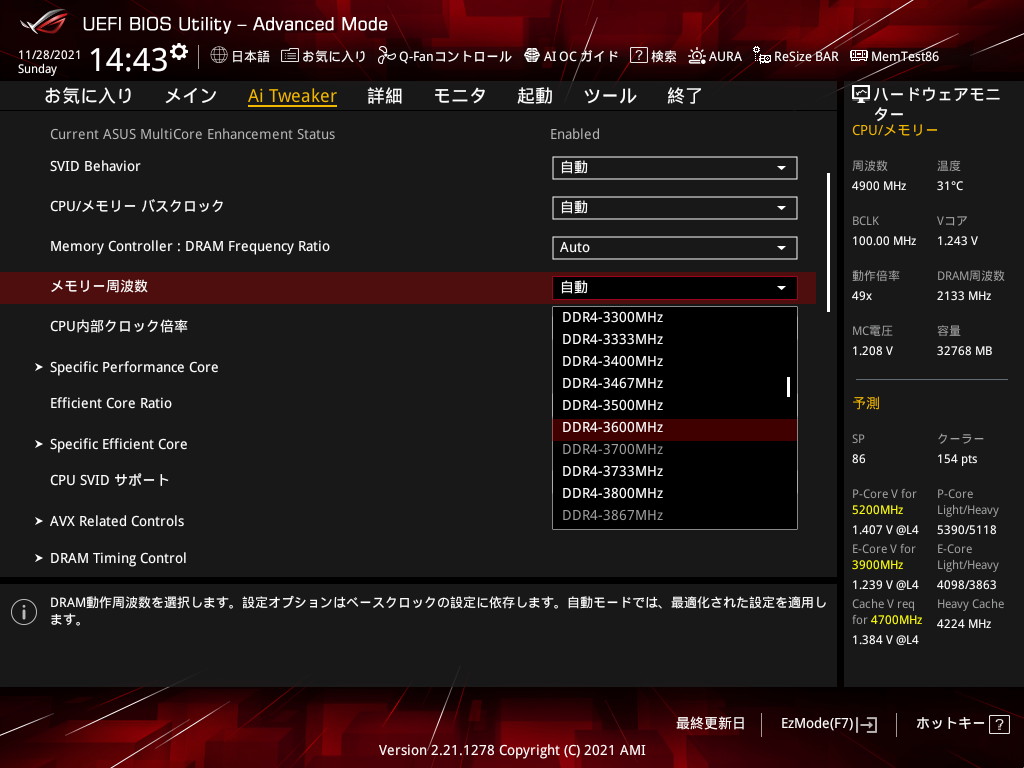This screenshot has width=1024, height=768.
Task: Switch to お気に入り tab
Action: point(88,96)
